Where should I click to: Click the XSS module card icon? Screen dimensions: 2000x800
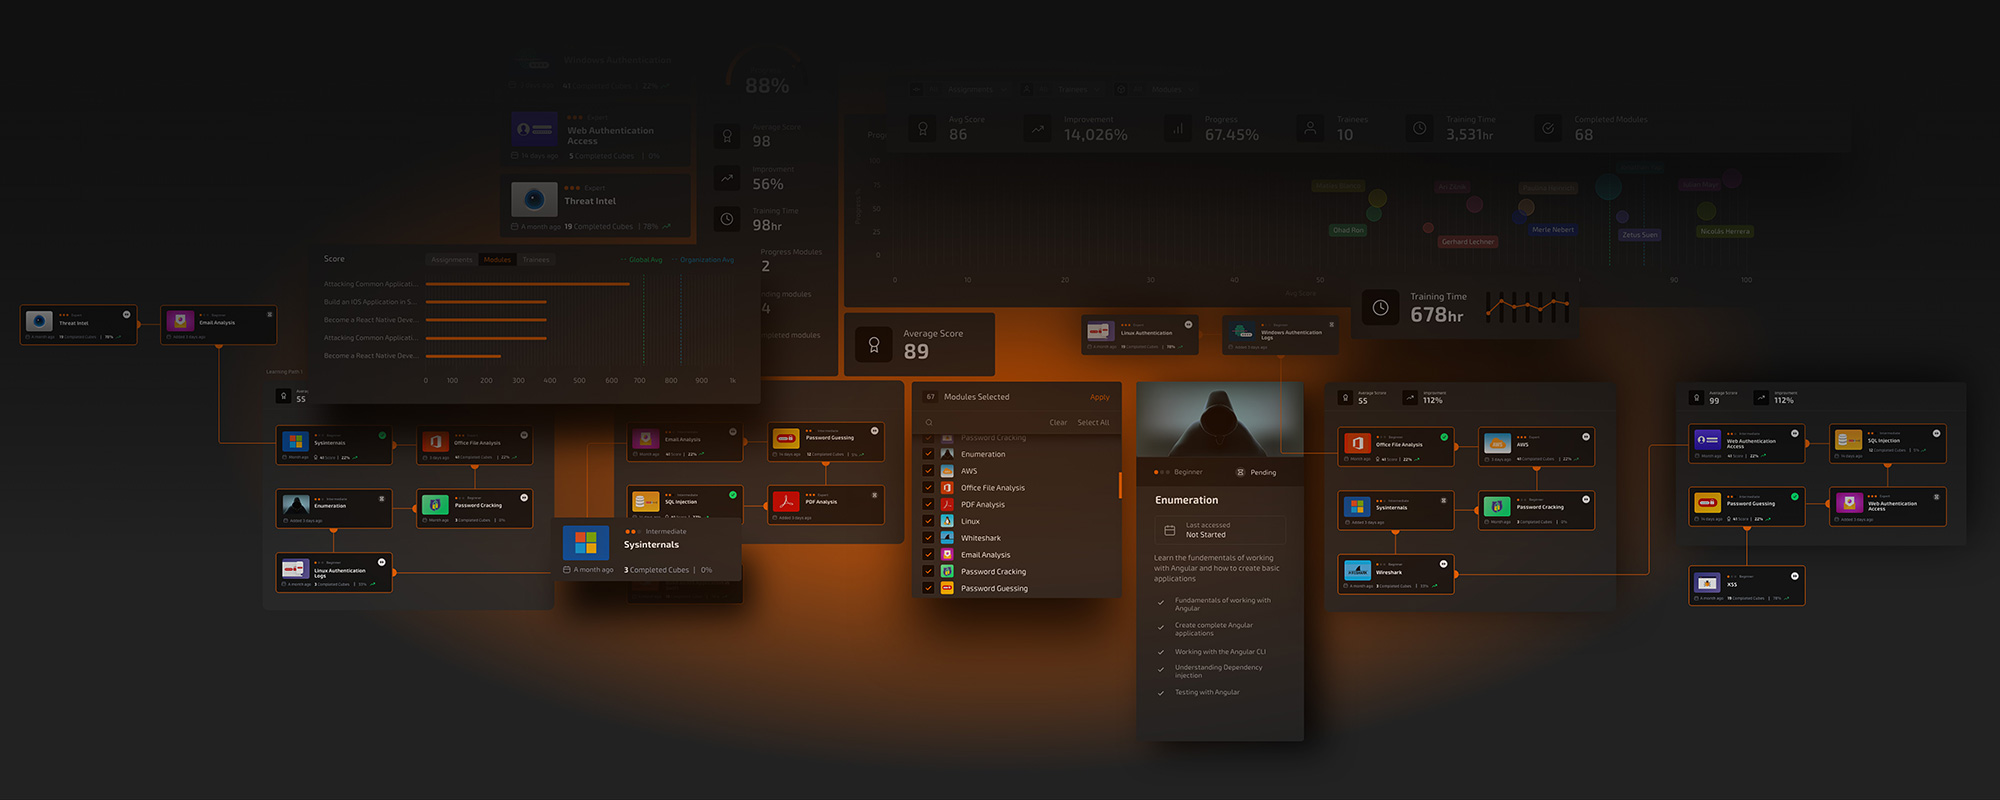click(1707, 583)
